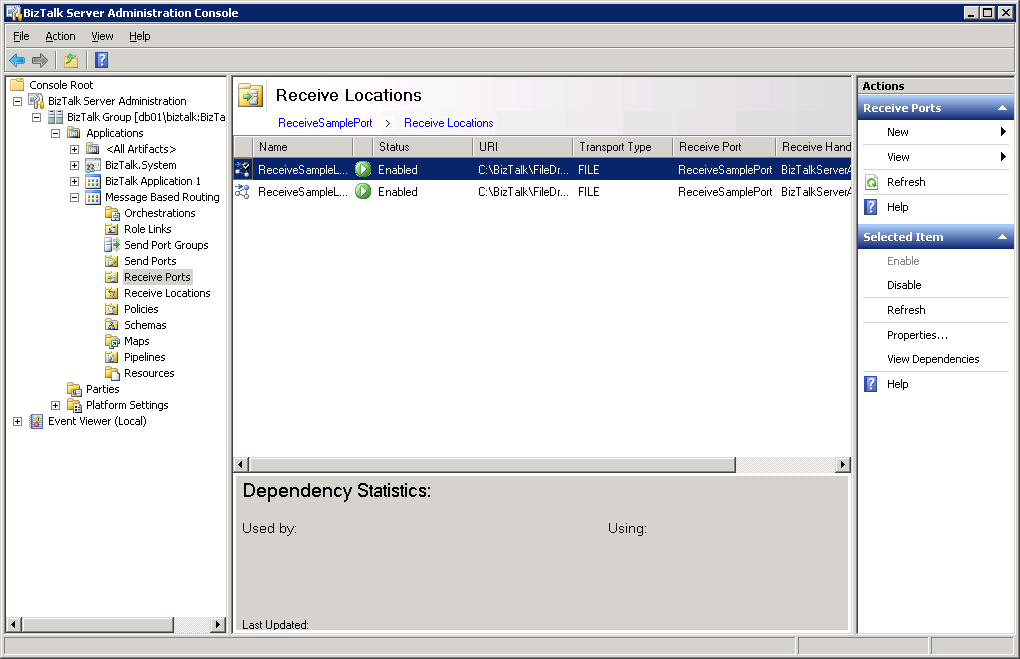Select the second ReceiveSampleL... row name

pyautogui.click(x=302, y=192)
